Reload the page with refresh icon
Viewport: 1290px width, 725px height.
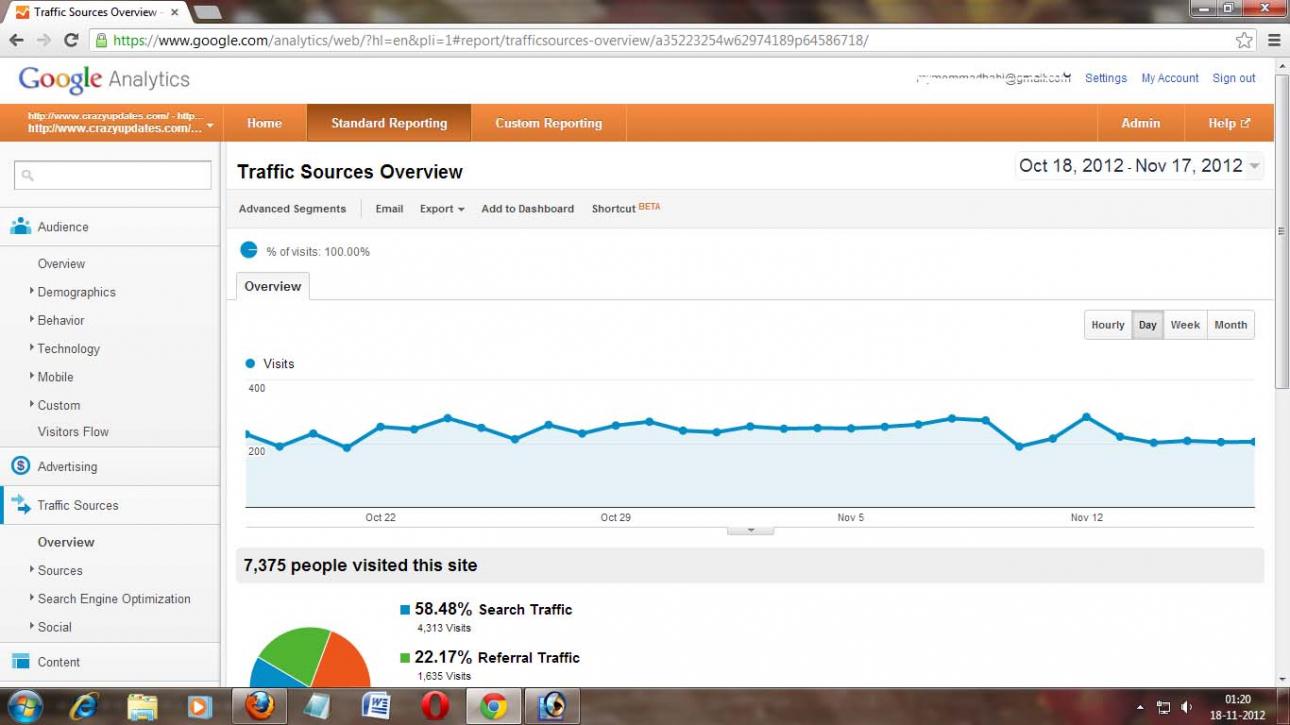pos(71,40)
